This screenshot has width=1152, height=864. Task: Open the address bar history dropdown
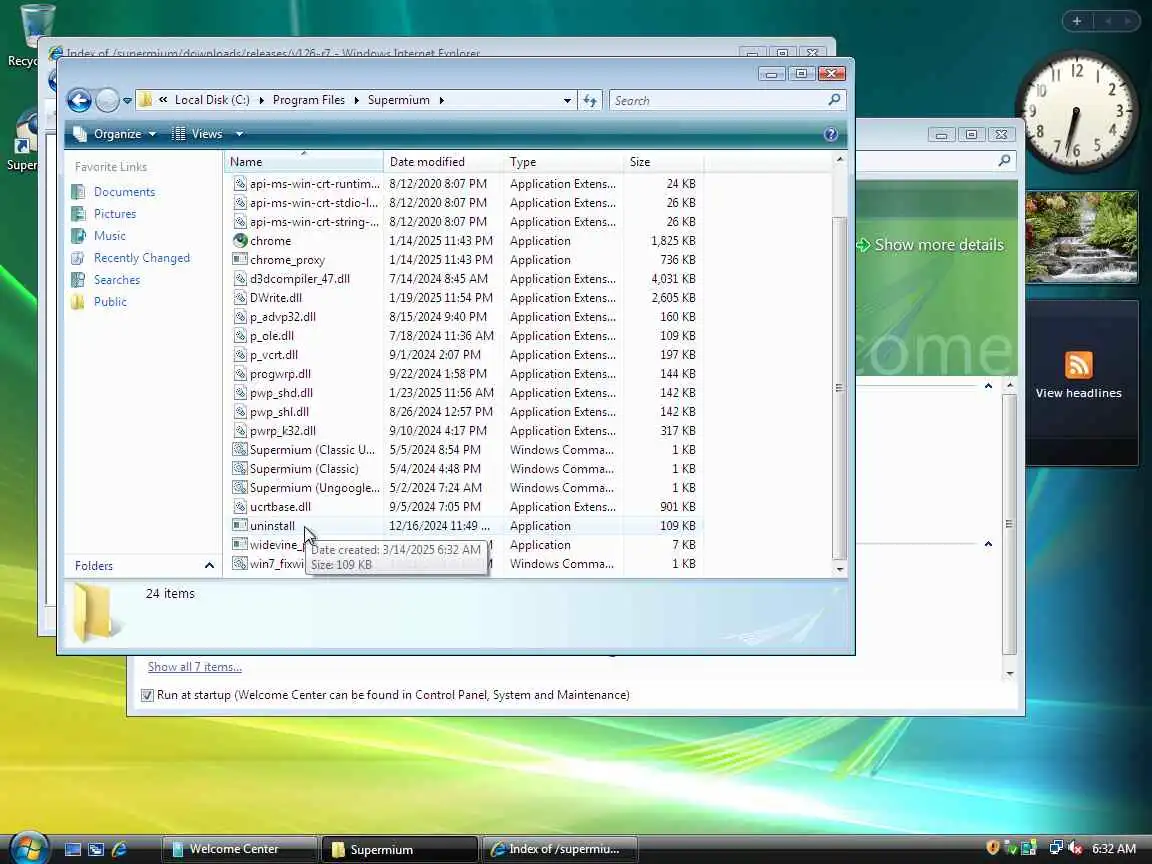click(567, 101)
